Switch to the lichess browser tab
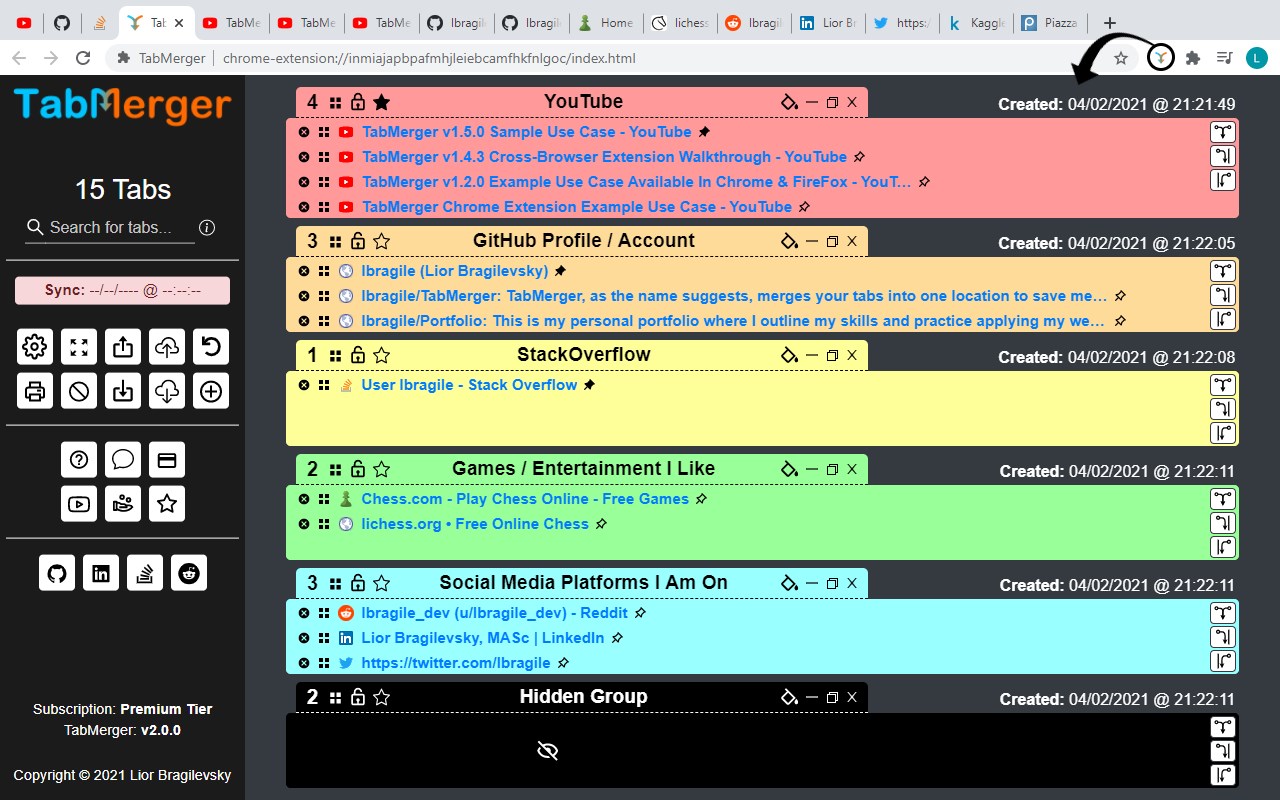Image resolution: width=1280 pixels, height=800 pixels. click(680, 23)
